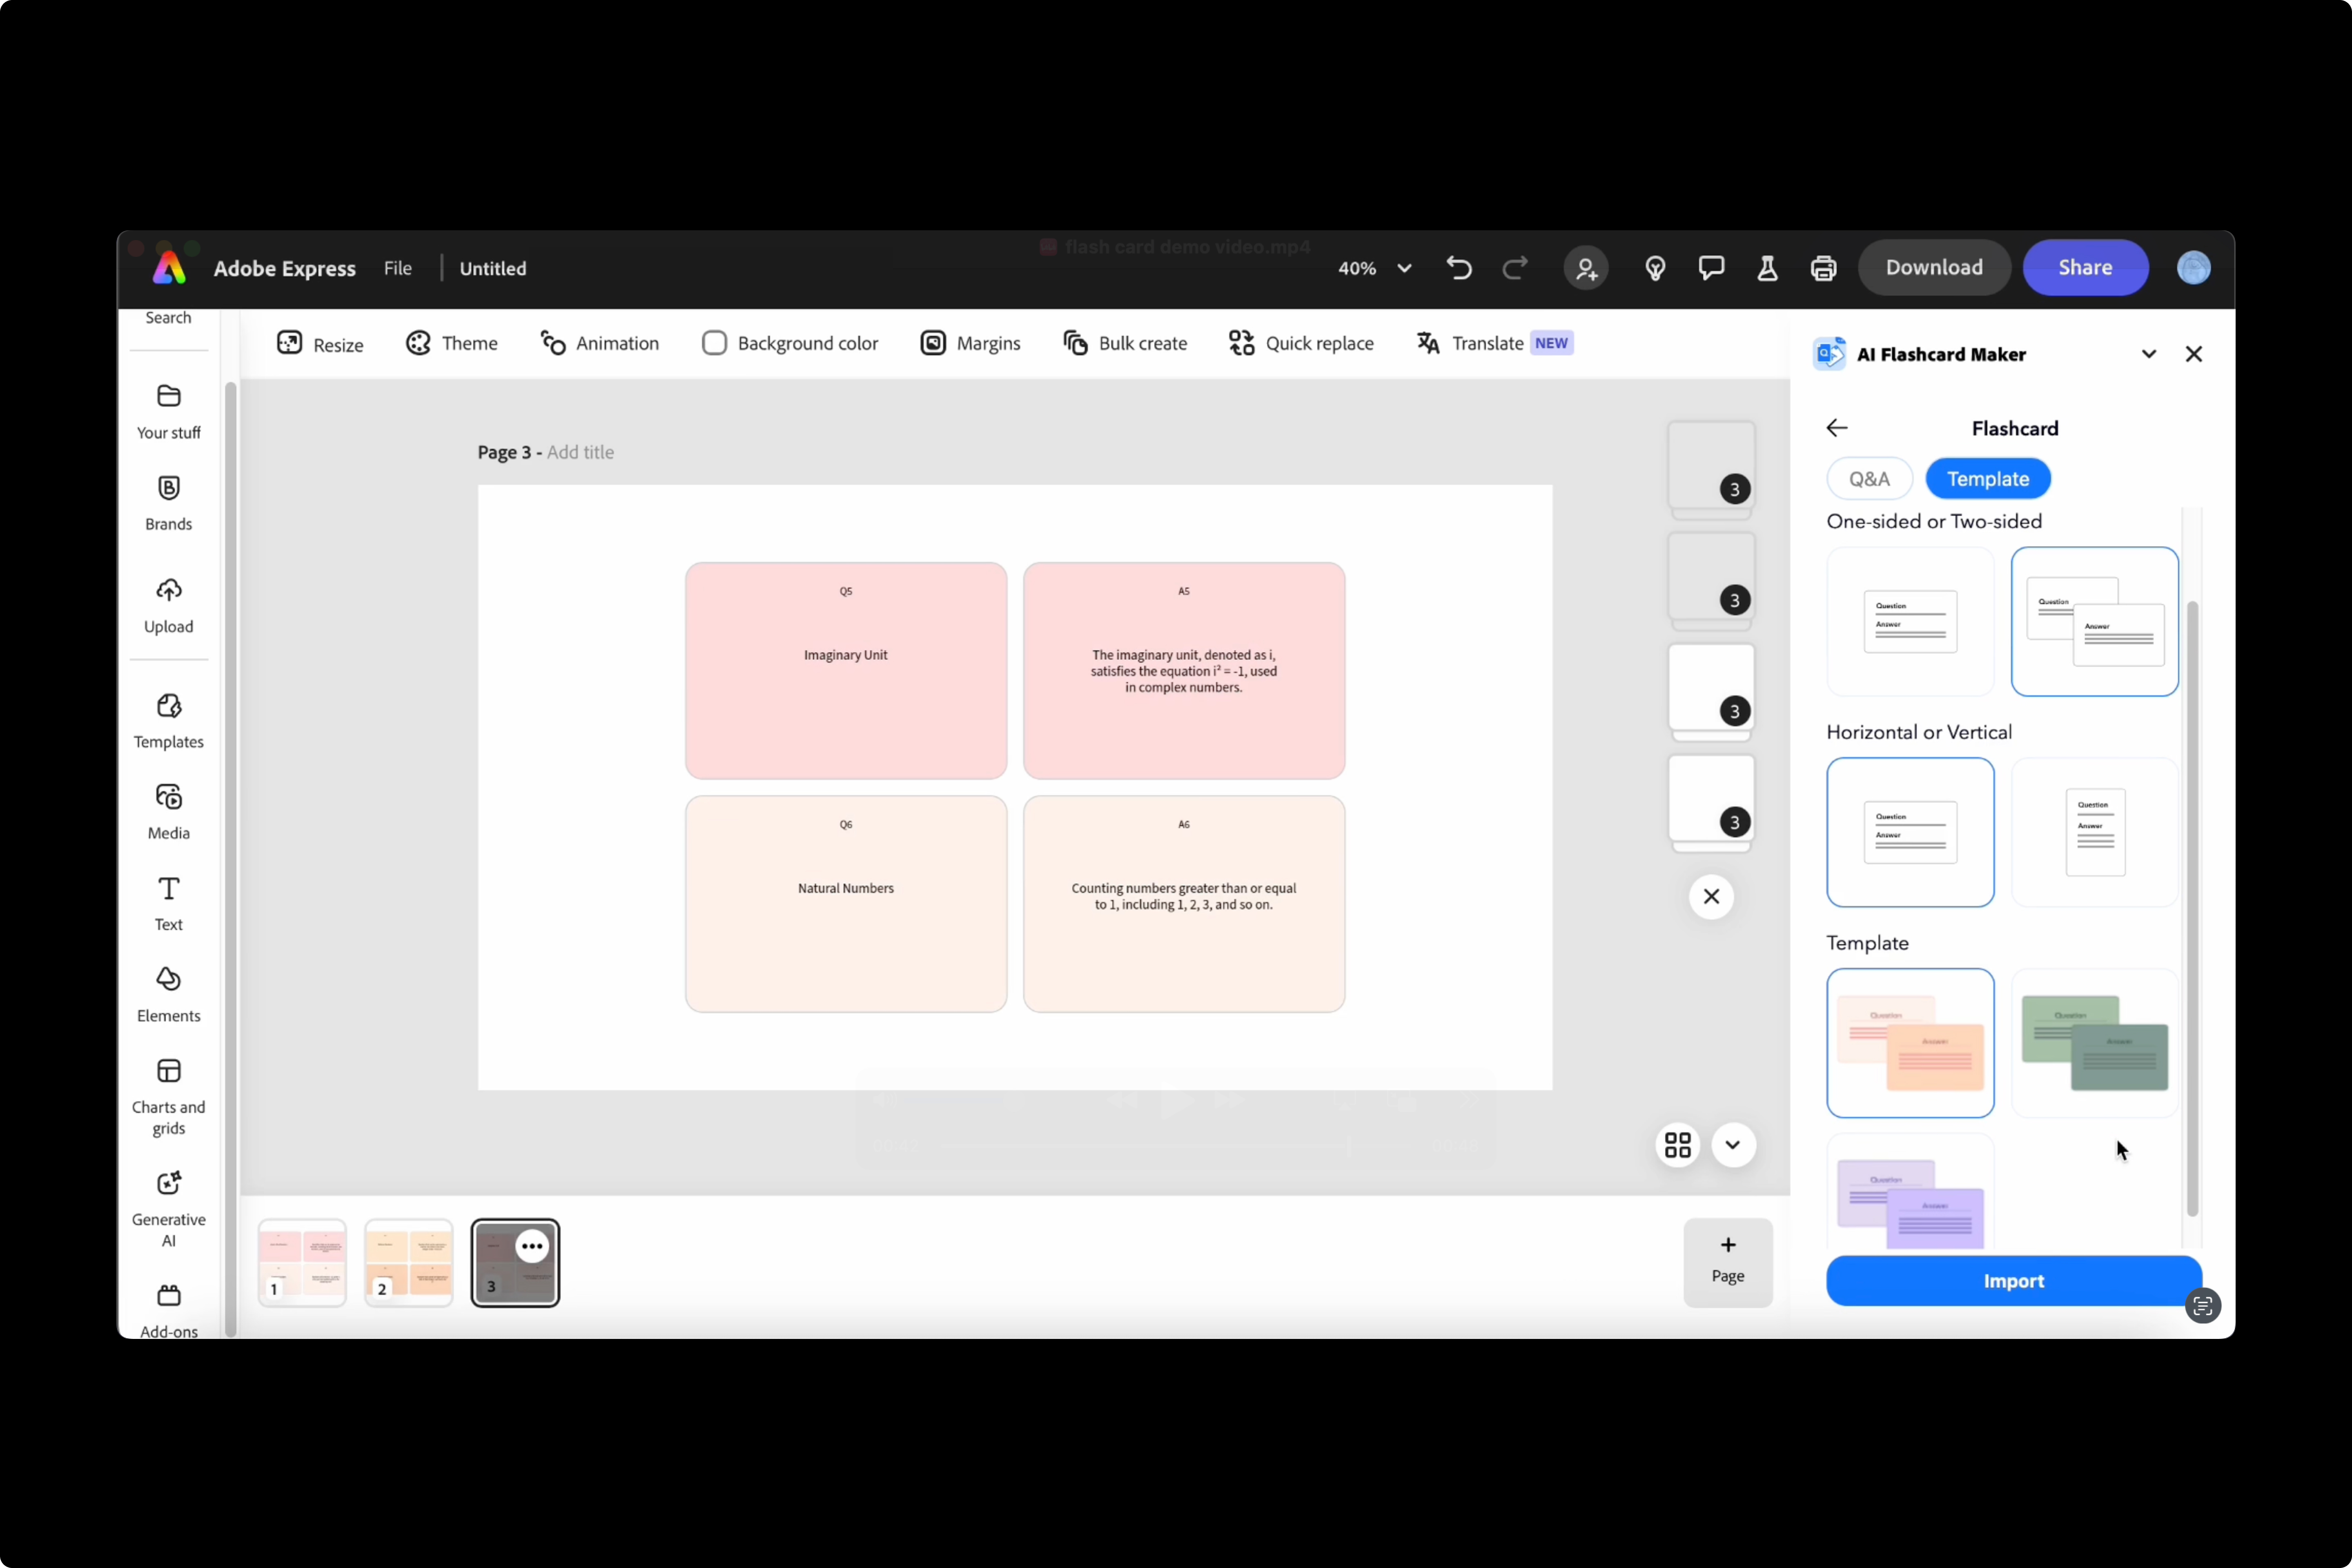
Task: Open the comments speech bubble icon
Action: tap(1711, 268)
